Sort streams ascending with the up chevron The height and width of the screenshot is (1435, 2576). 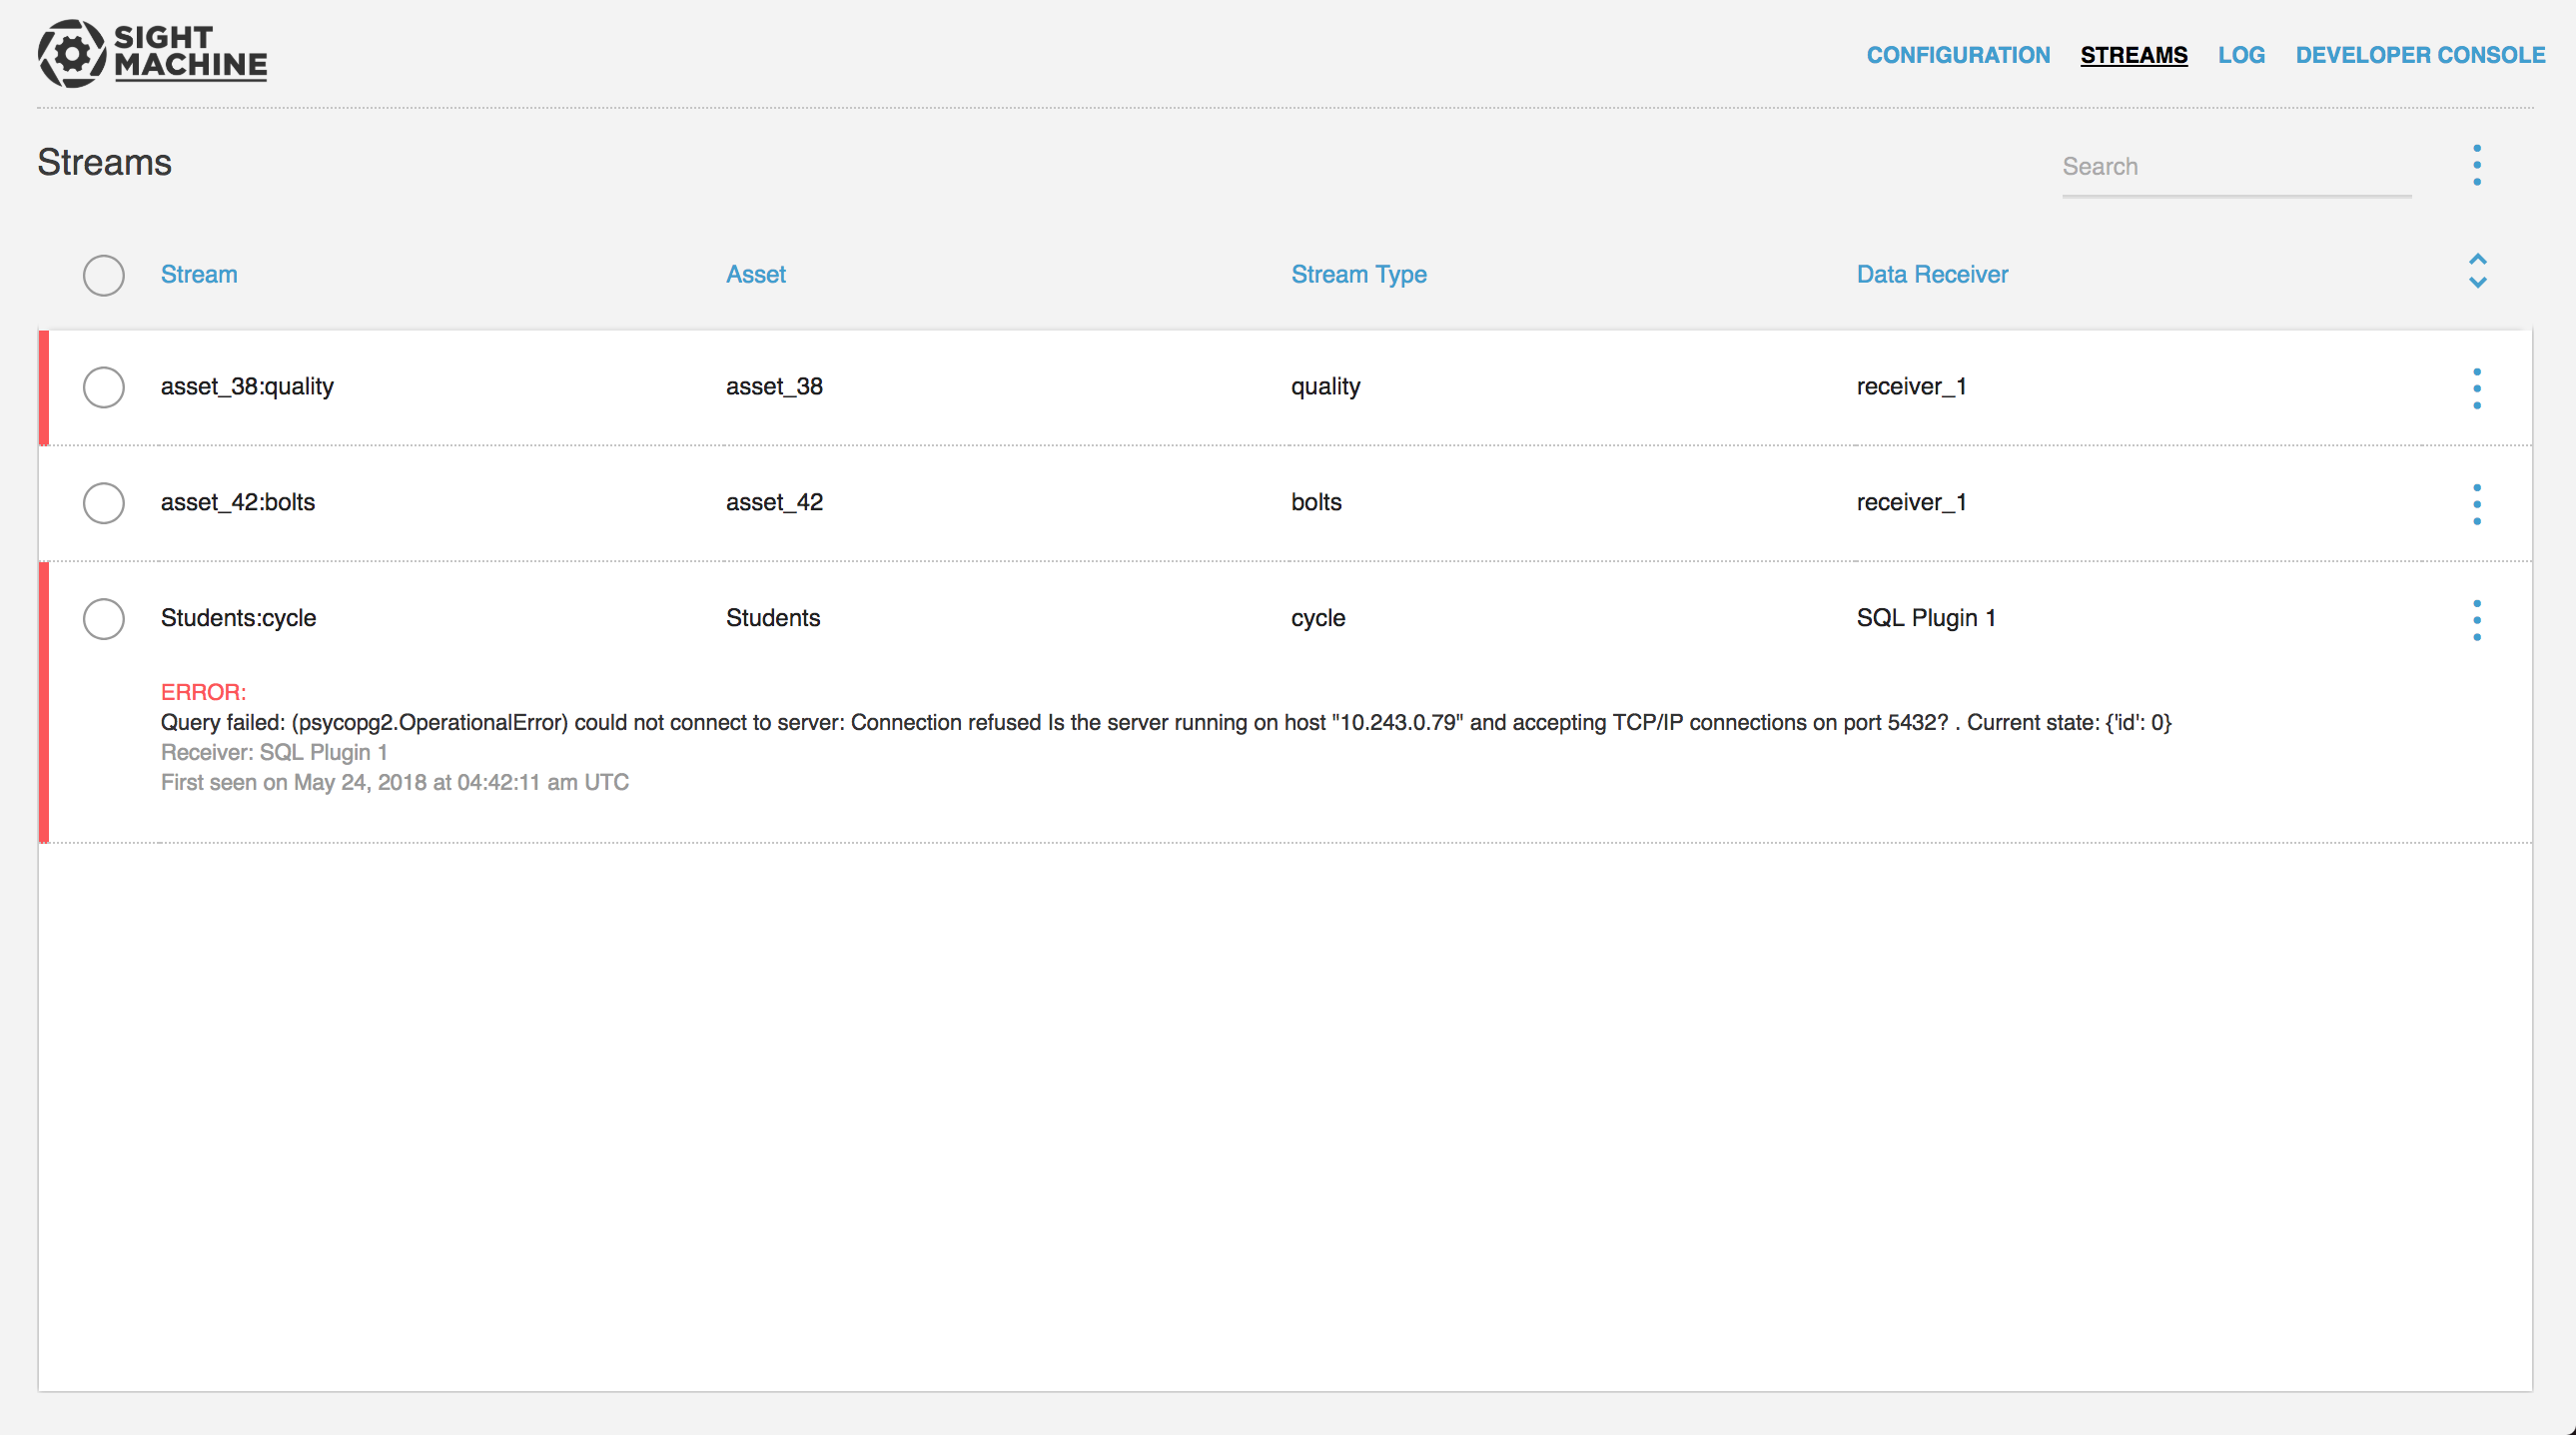[2477, 261]
